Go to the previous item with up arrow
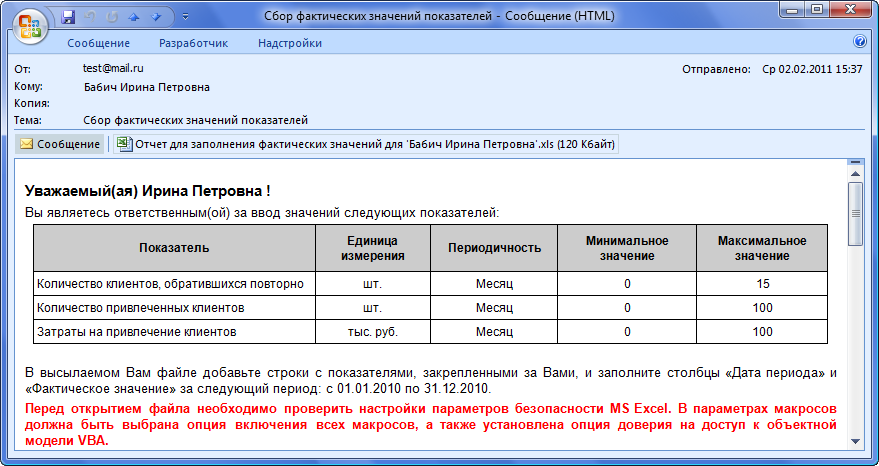 [x=133, y=17]
